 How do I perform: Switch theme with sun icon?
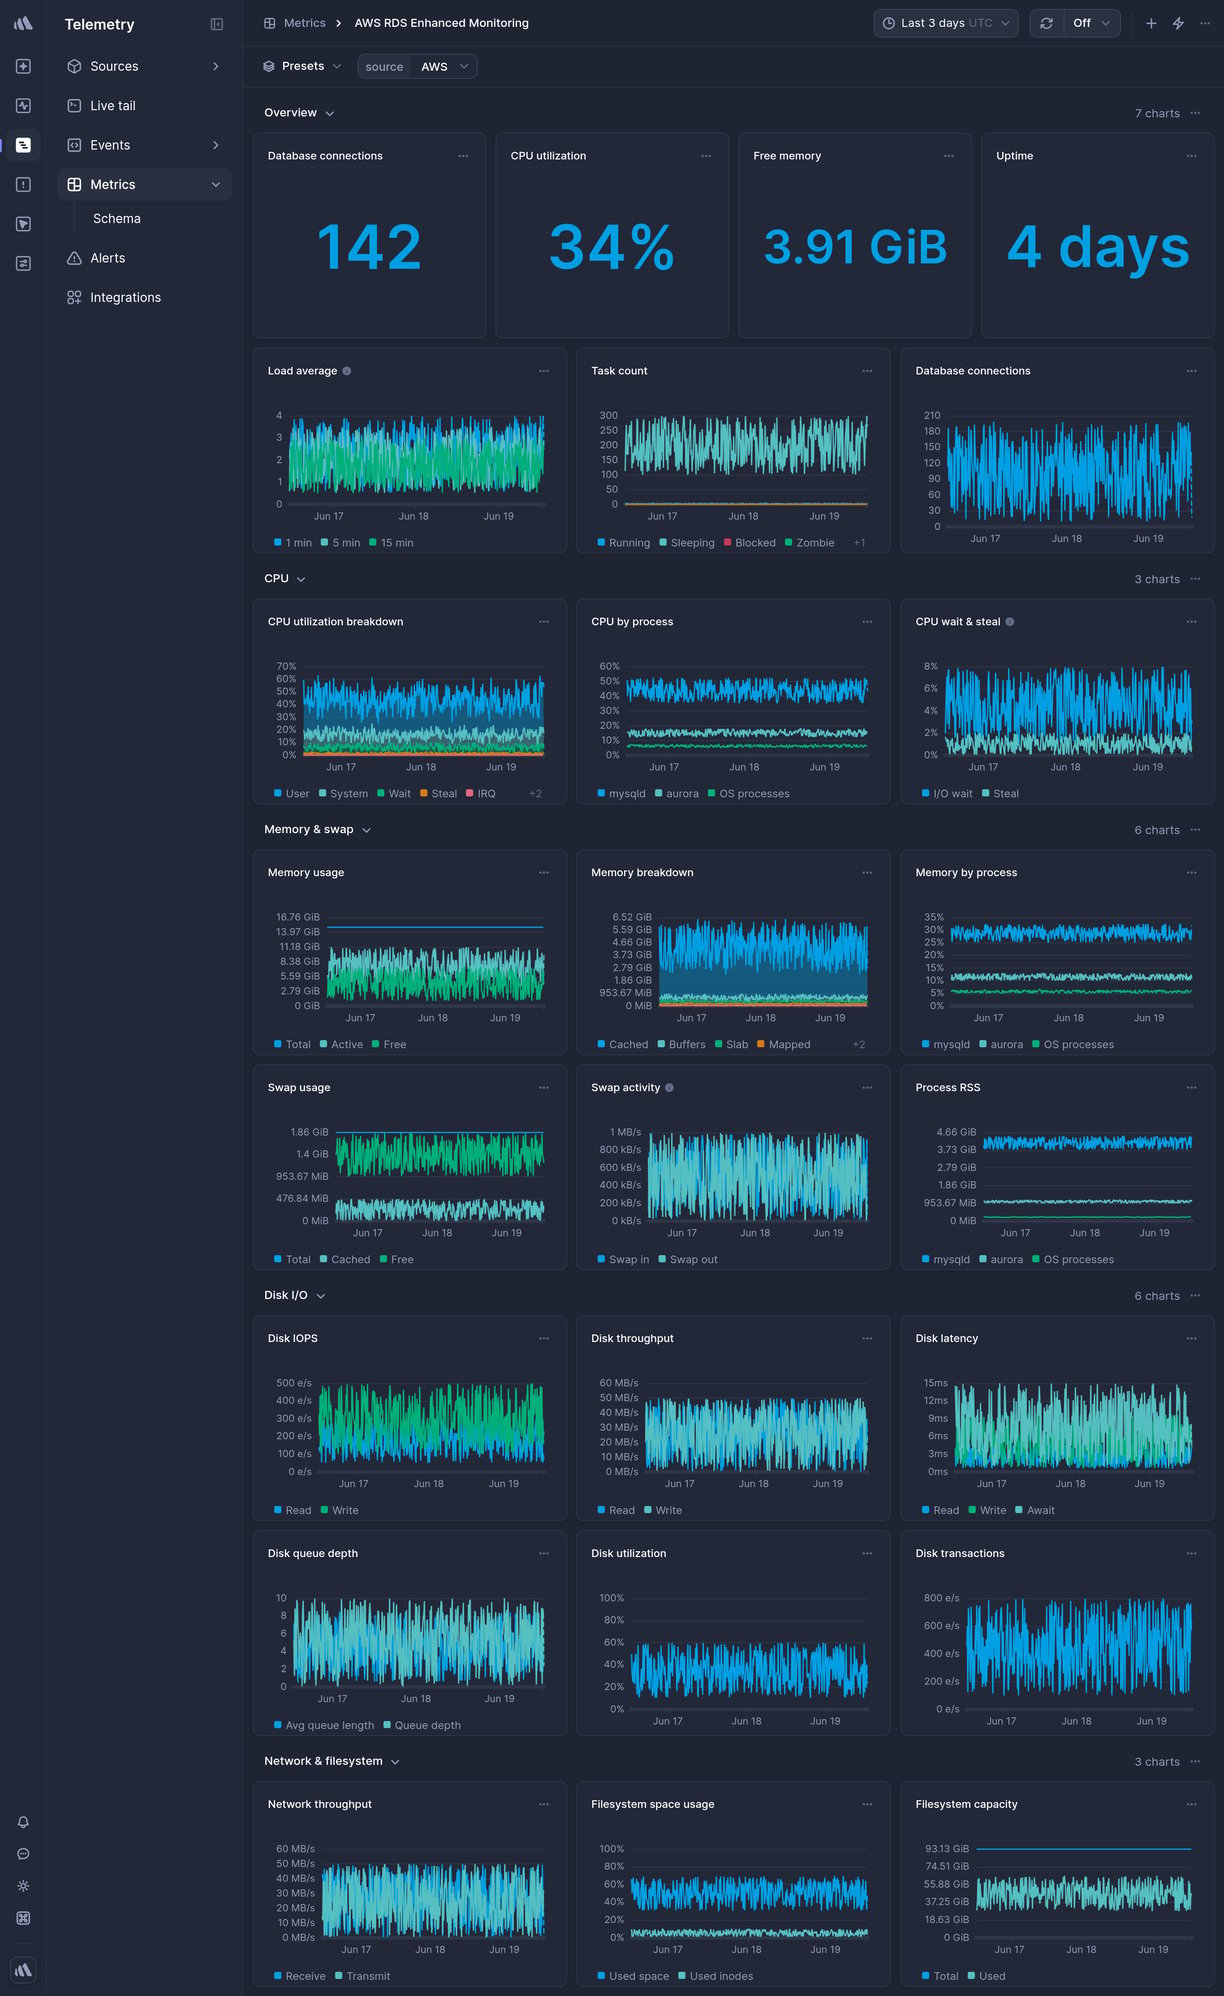pos(23,1886)
